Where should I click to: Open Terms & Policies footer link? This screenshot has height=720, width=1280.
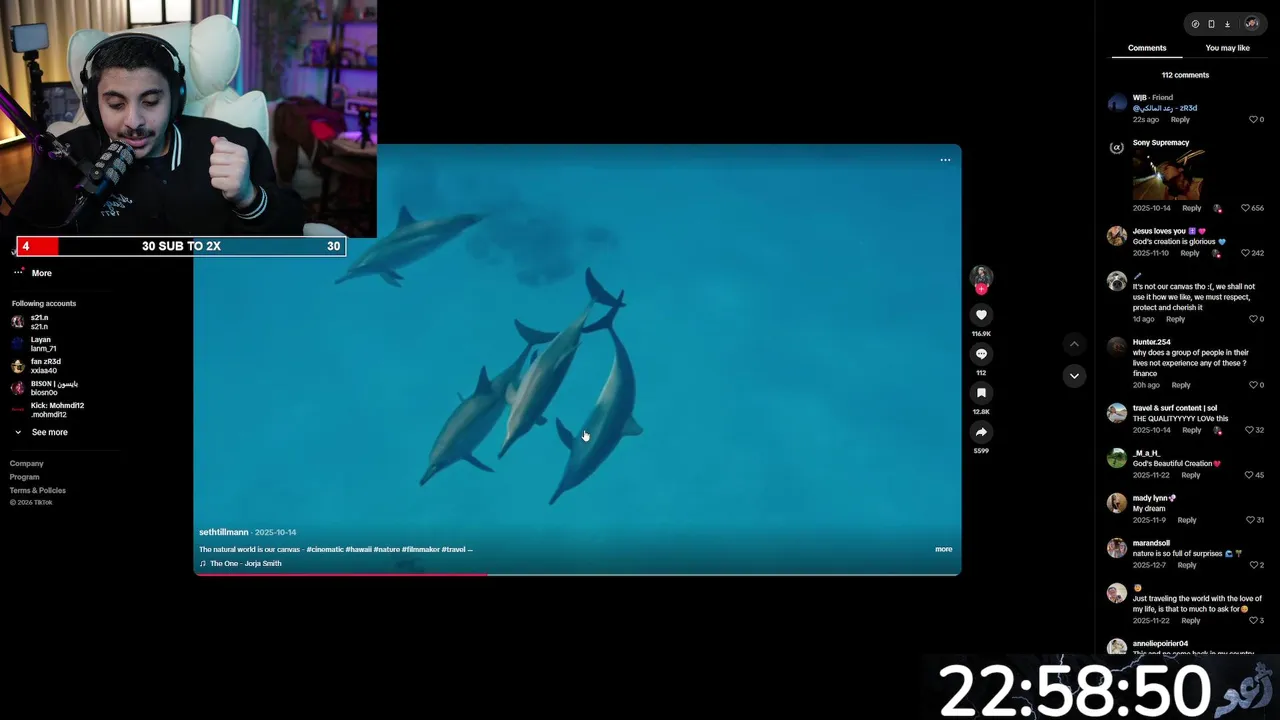[x=38, y=490]
